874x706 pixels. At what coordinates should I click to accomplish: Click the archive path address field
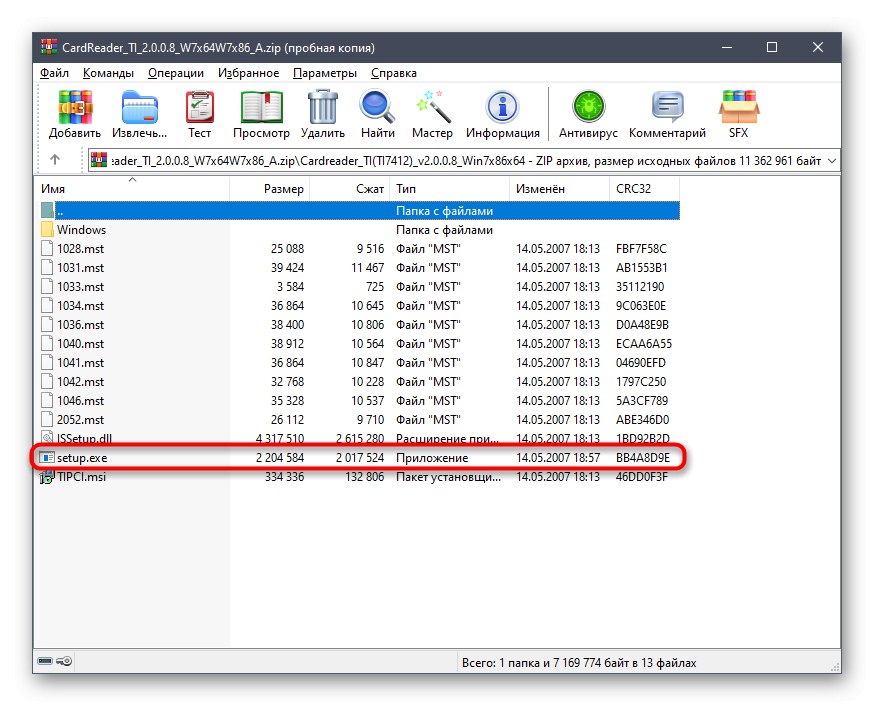pos(466,161)
